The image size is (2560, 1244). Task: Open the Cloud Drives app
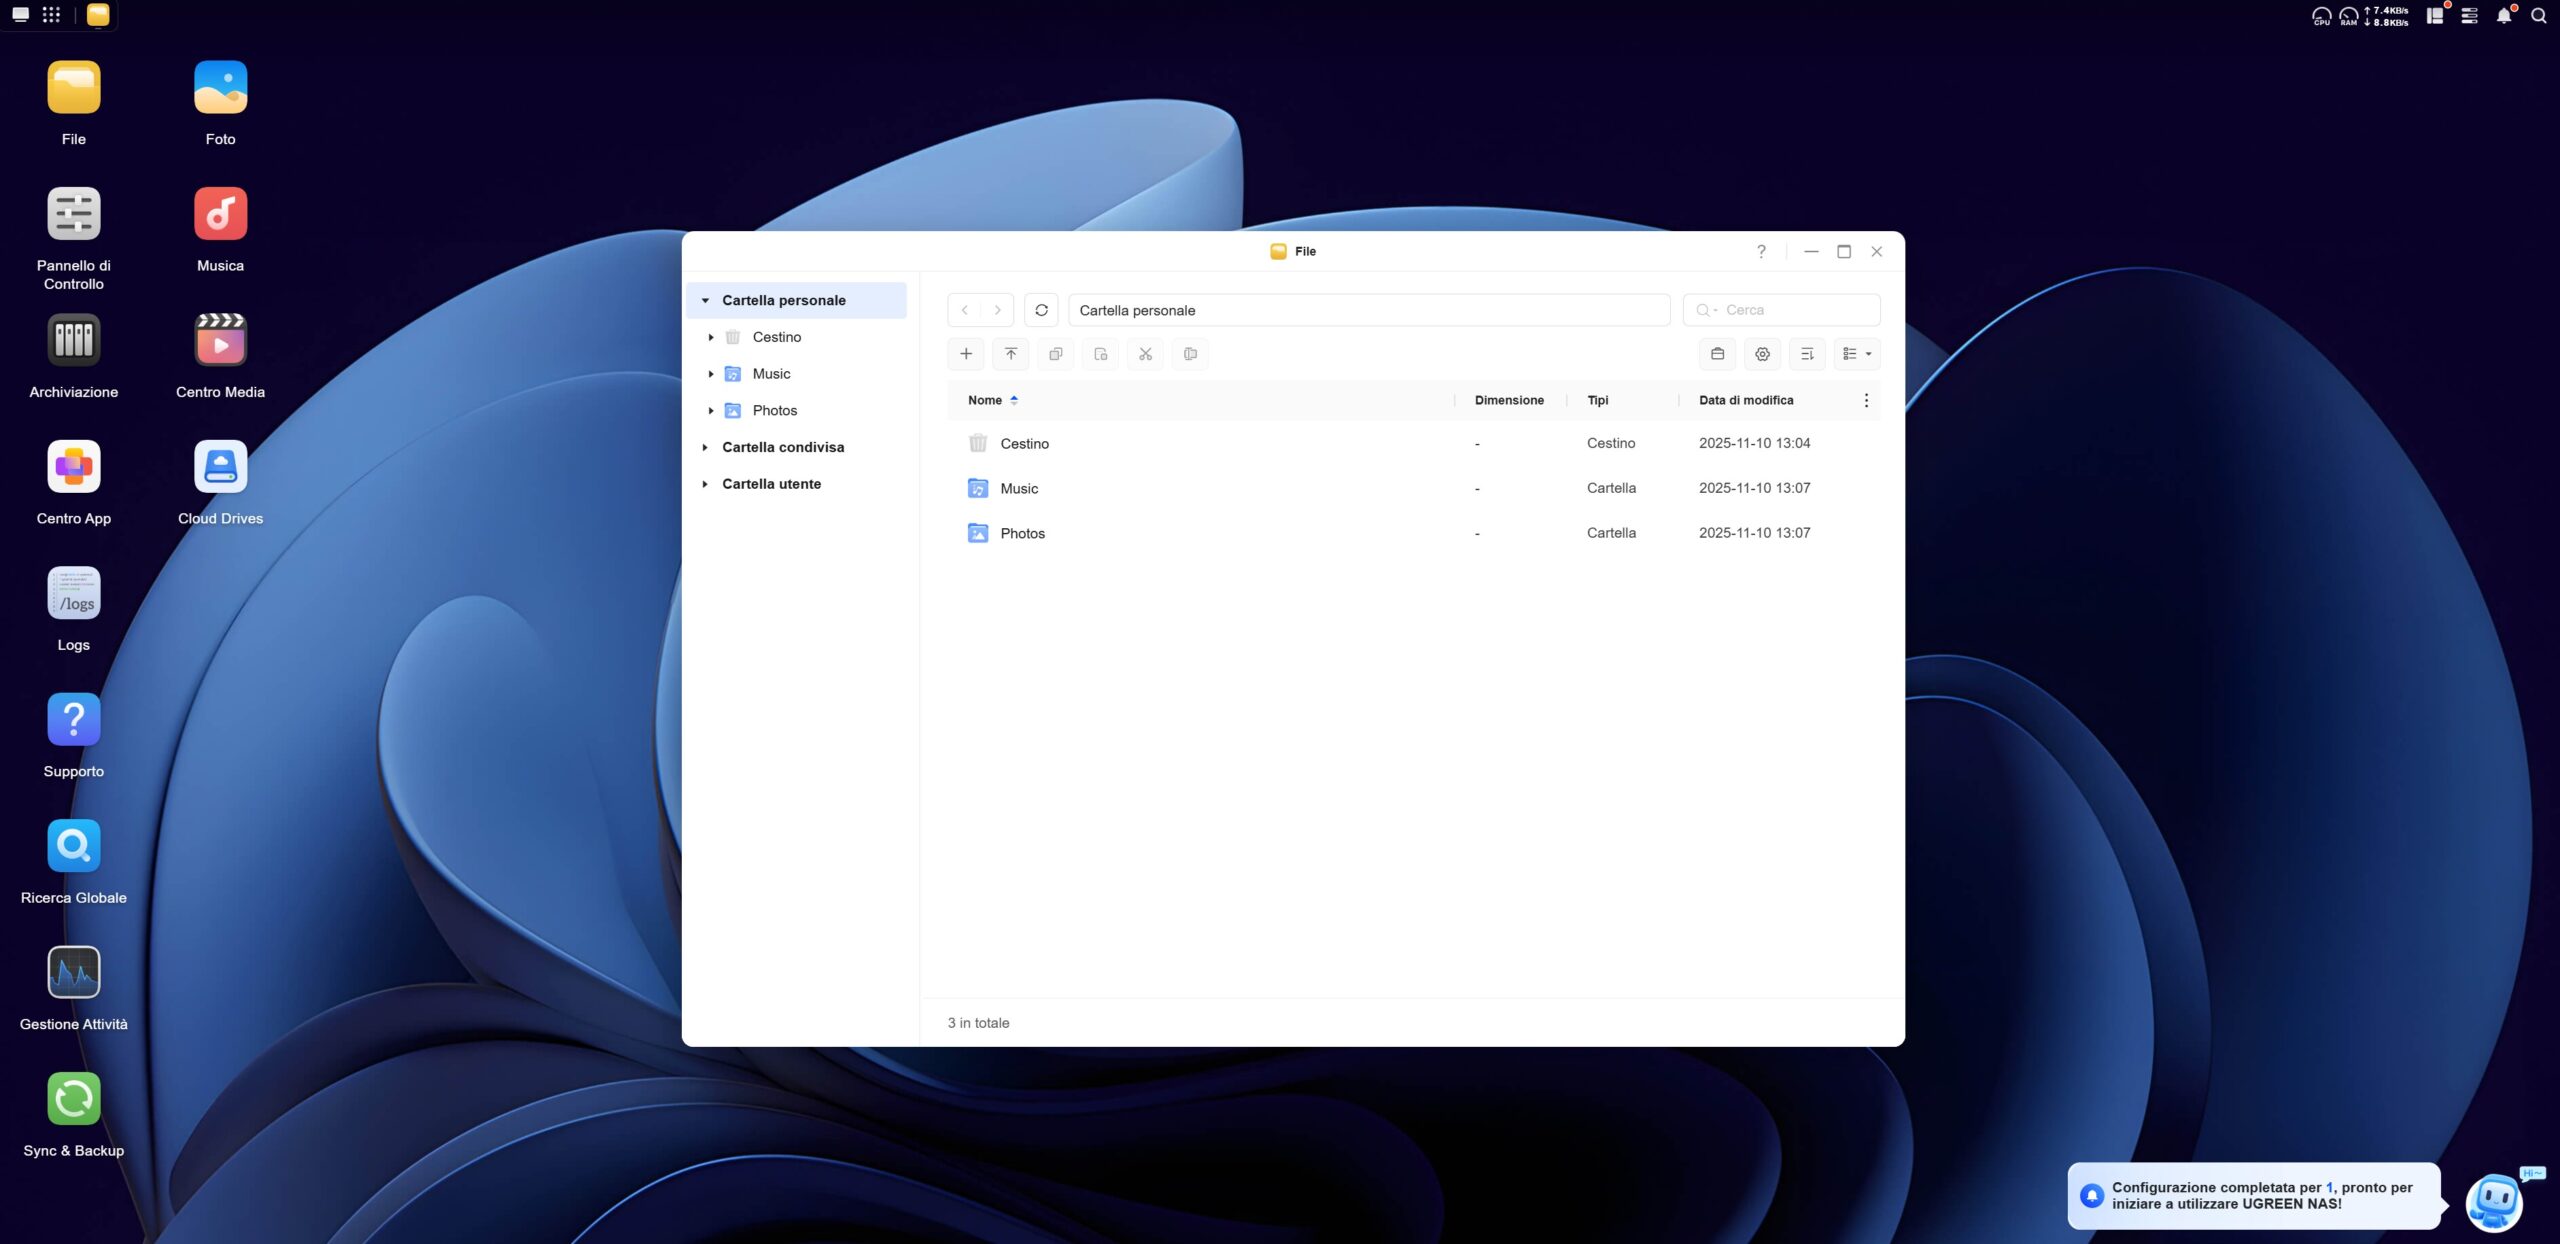tap(220, 467)
